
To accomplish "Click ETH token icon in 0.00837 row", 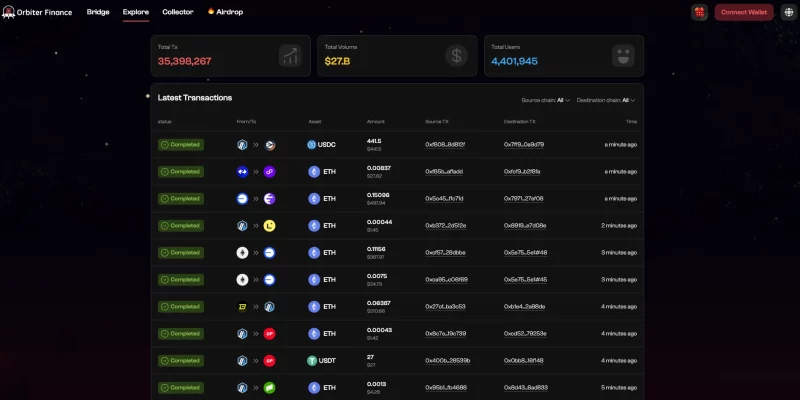I will (314, 172).
